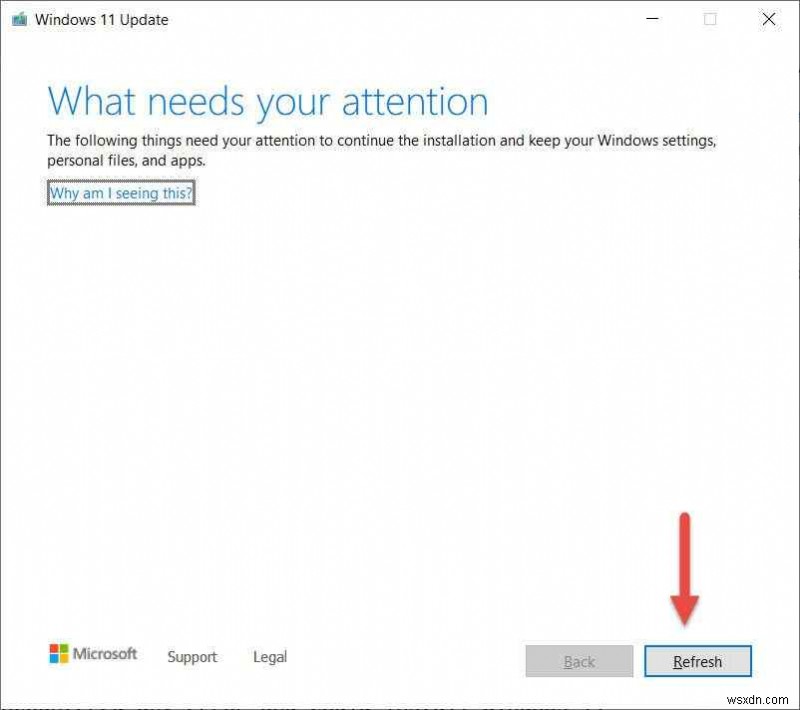
Task: Click the attention description paragraph
Action: pyautogui.click(x=380, y=150)
